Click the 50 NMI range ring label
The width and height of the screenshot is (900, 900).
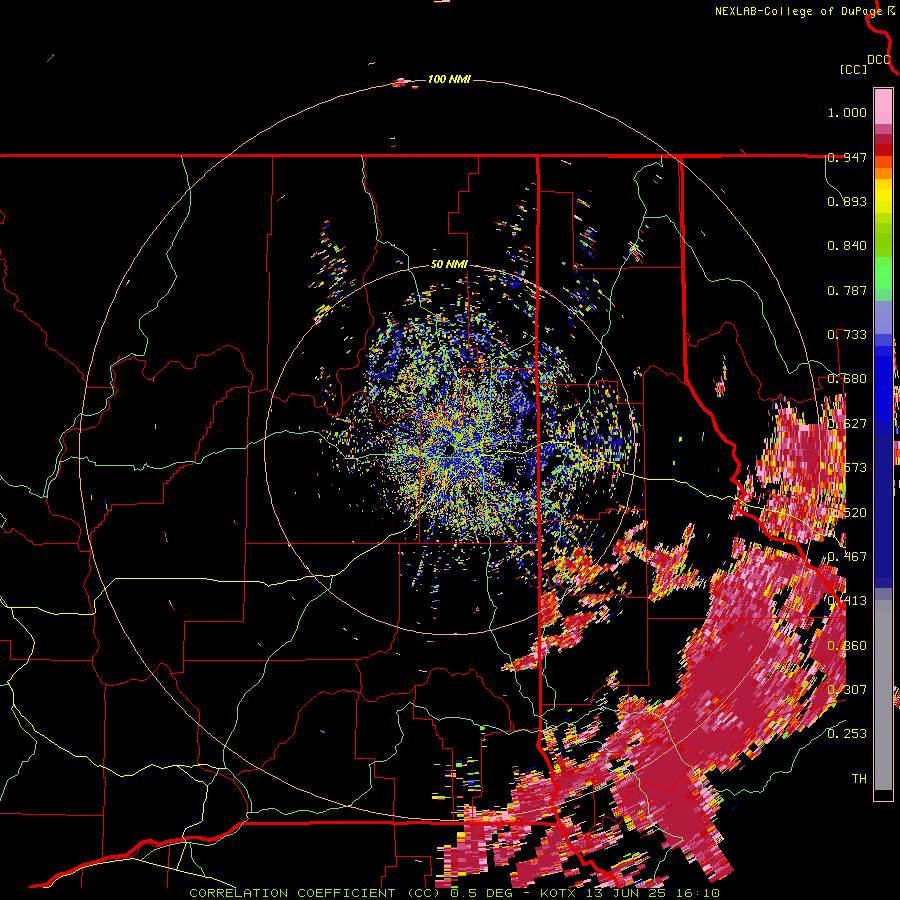449,265
